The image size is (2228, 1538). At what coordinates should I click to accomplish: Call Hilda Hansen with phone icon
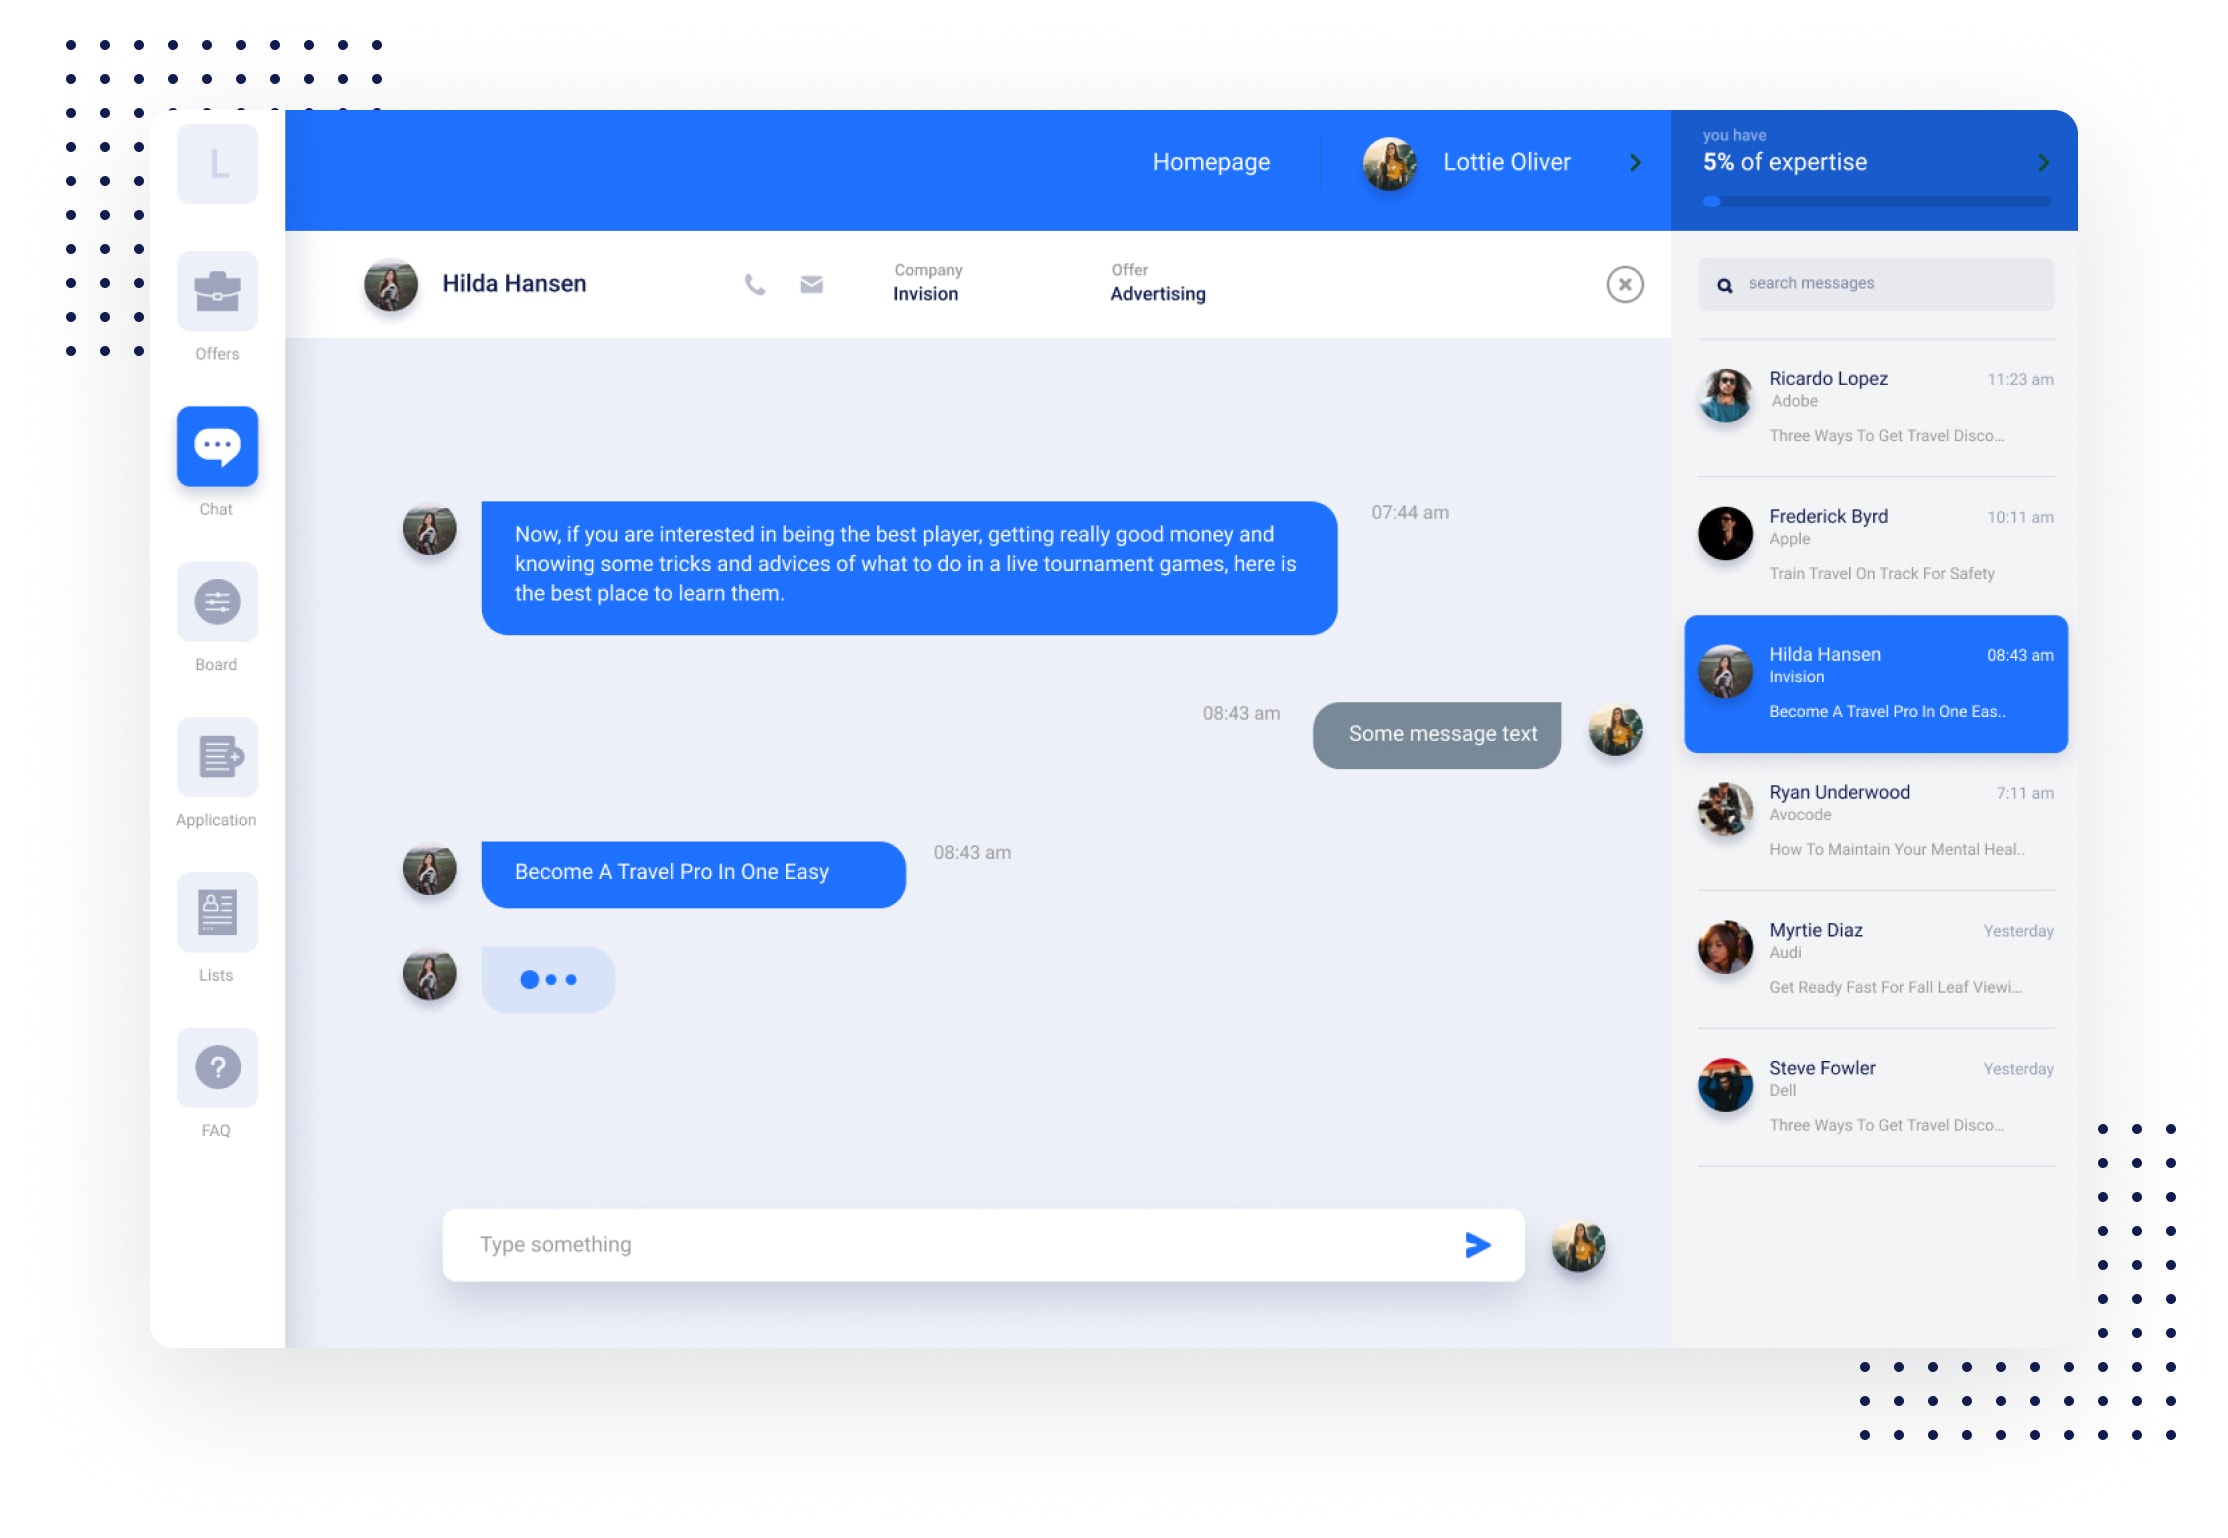[755, 285]
